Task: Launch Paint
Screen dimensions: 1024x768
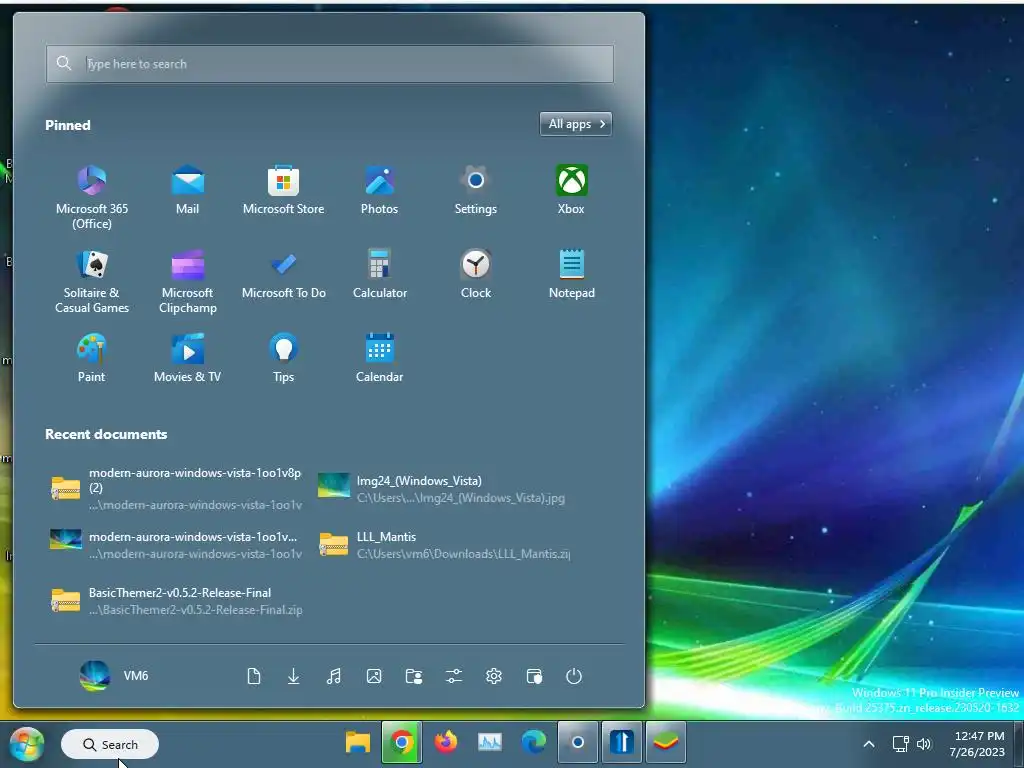Action: click(x=91, y=358)
